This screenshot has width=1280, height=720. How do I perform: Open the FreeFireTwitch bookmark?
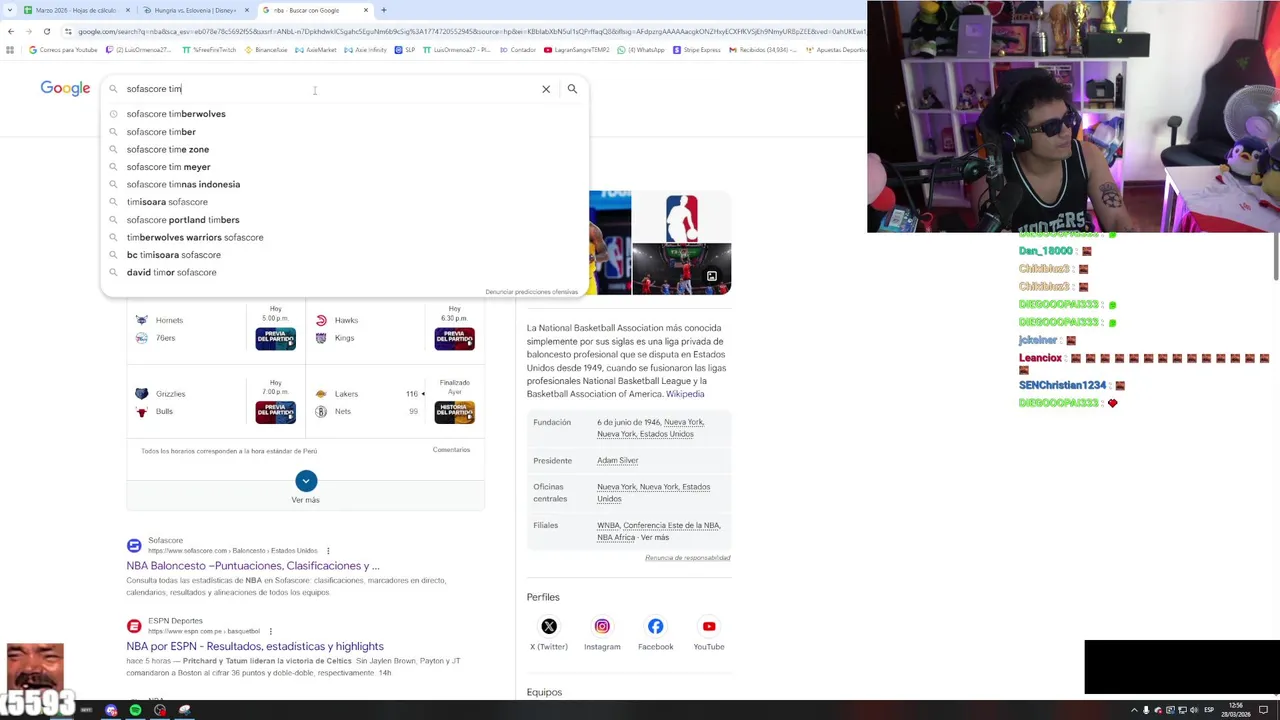tap(210, 50)
